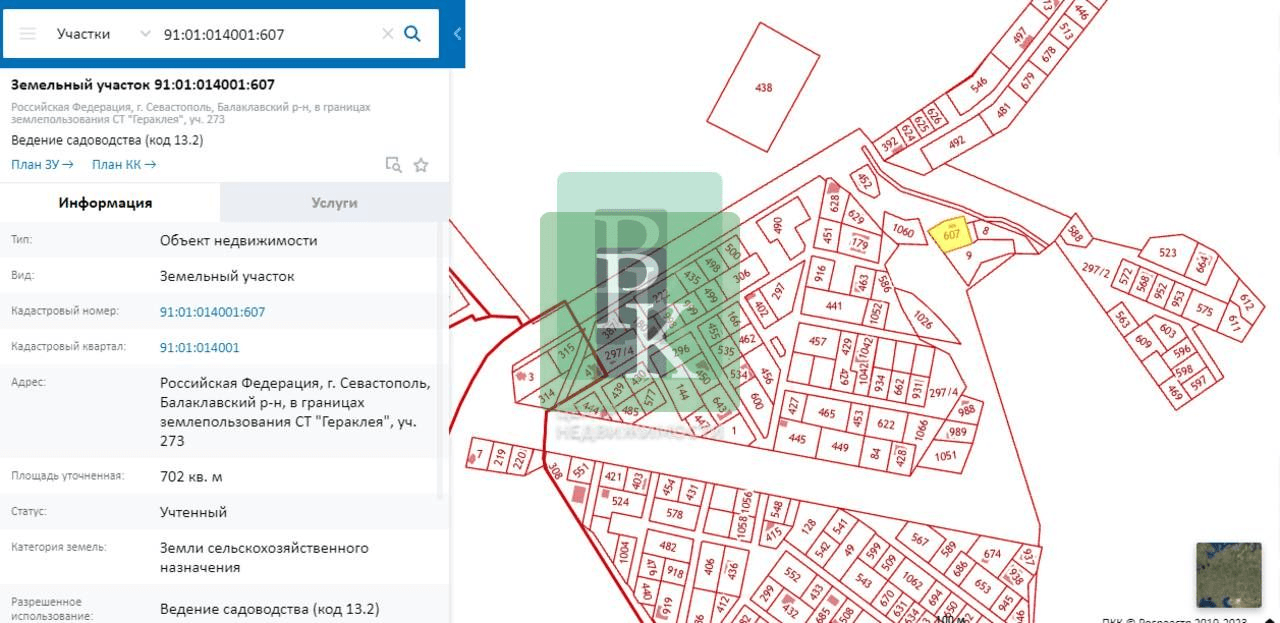
Task: Run search with magnifier icon
Action: (x=412, y=34)
